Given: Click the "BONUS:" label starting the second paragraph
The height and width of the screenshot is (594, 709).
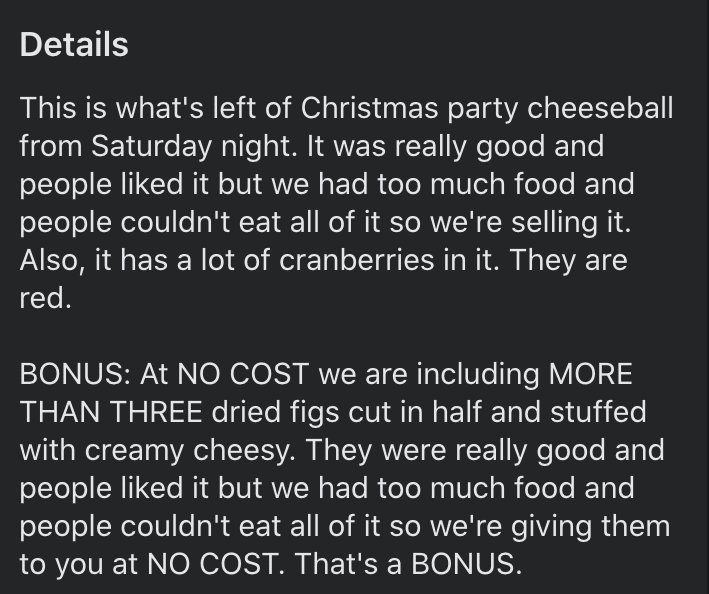Looking at the screenshot, I should (x=75, y=374).
